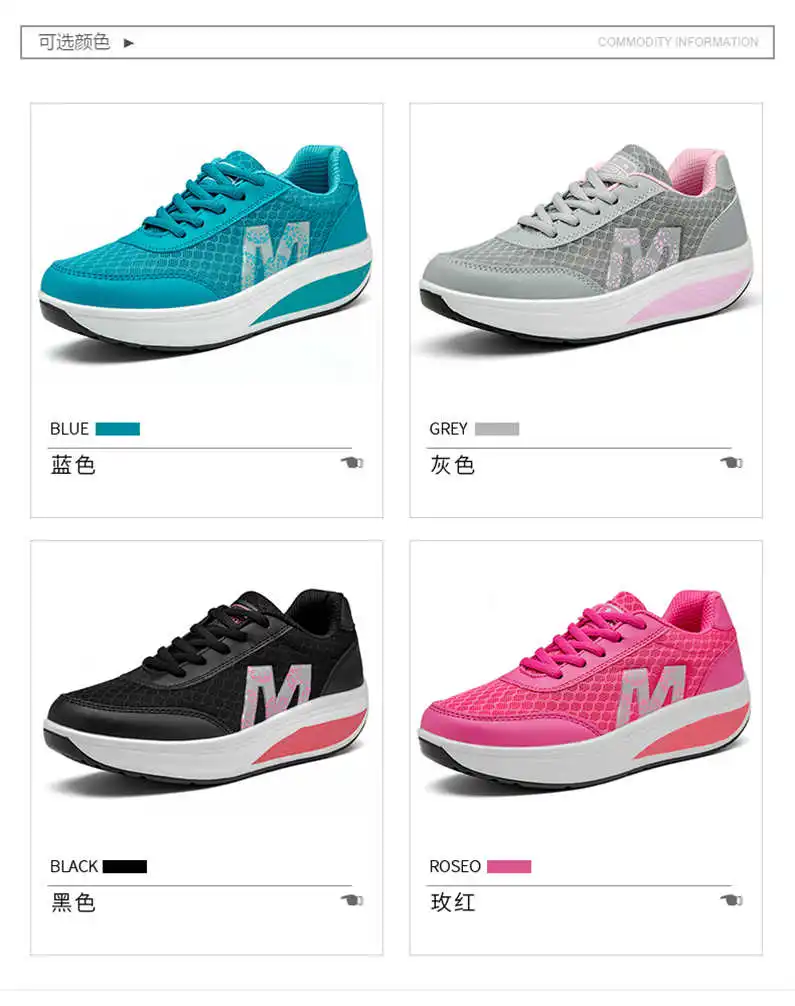795x1006 pixels.
Task: Select the GREY color swatch
Action: coord(497,429)
